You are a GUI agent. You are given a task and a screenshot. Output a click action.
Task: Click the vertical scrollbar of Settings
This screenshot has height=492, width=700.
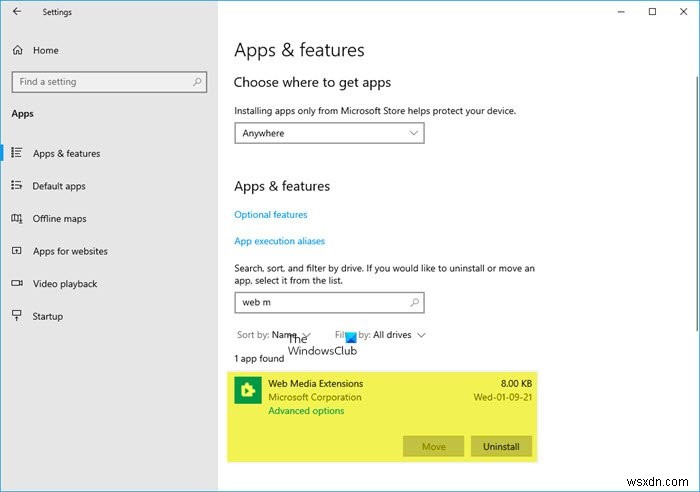pyautogui.click(x=697, y=203)
